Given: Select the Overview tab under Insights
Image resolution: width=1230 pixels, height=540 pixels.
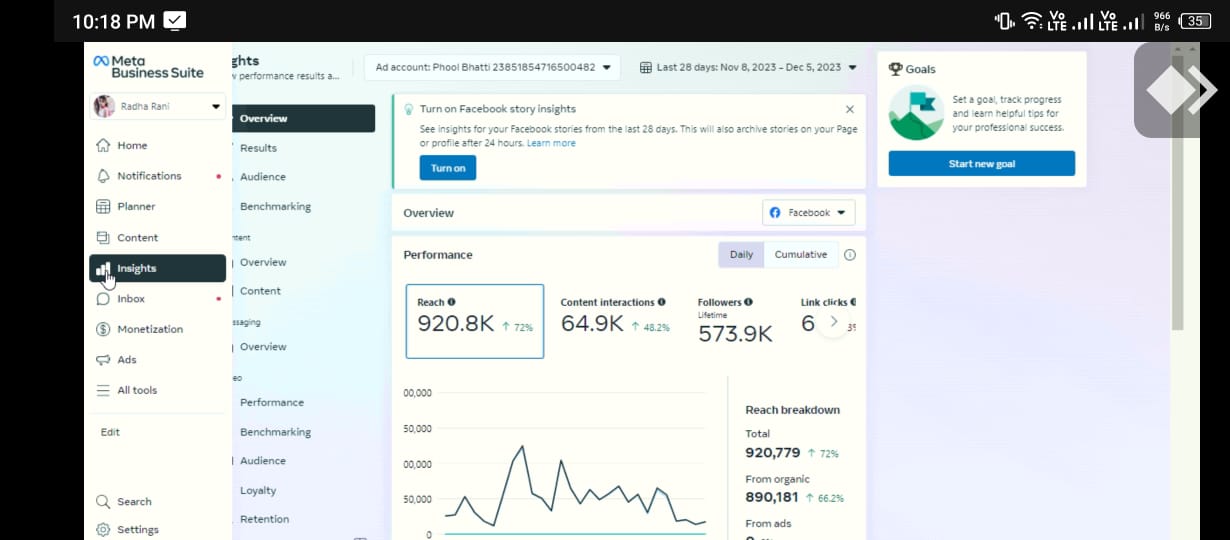Looking at the screenshot, I should (304, 118).
